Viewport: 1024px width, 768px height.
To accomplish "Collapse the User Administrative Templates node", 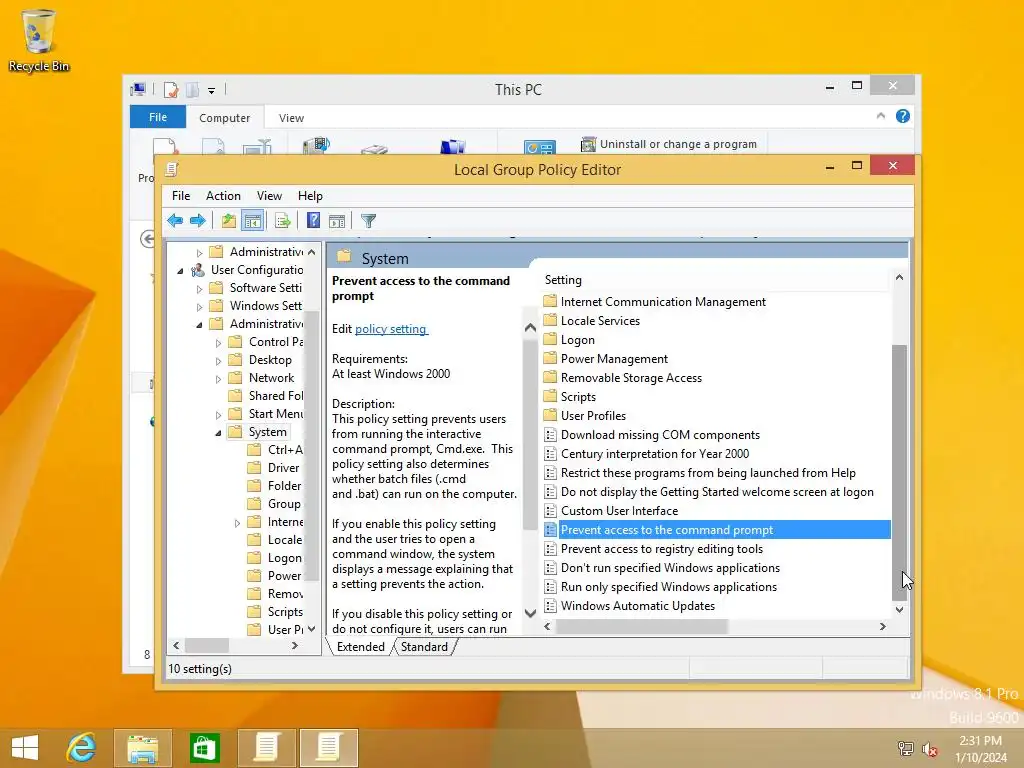I will coord(199,325).
